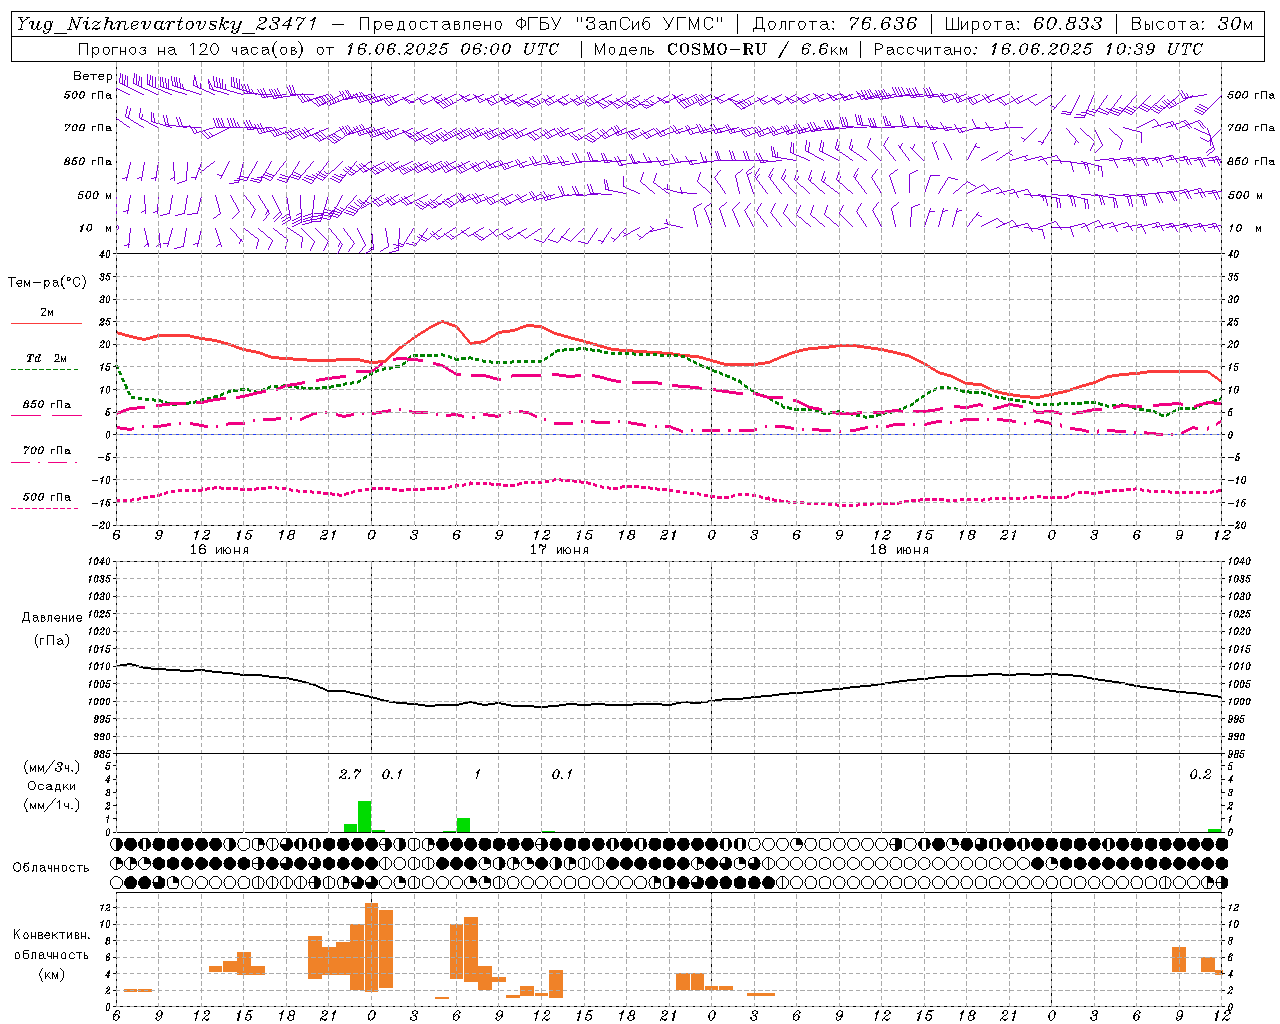Click the 0.2 precipitation amount value
This screenshot has height=1024, width=1280.
pos(1200,774)
